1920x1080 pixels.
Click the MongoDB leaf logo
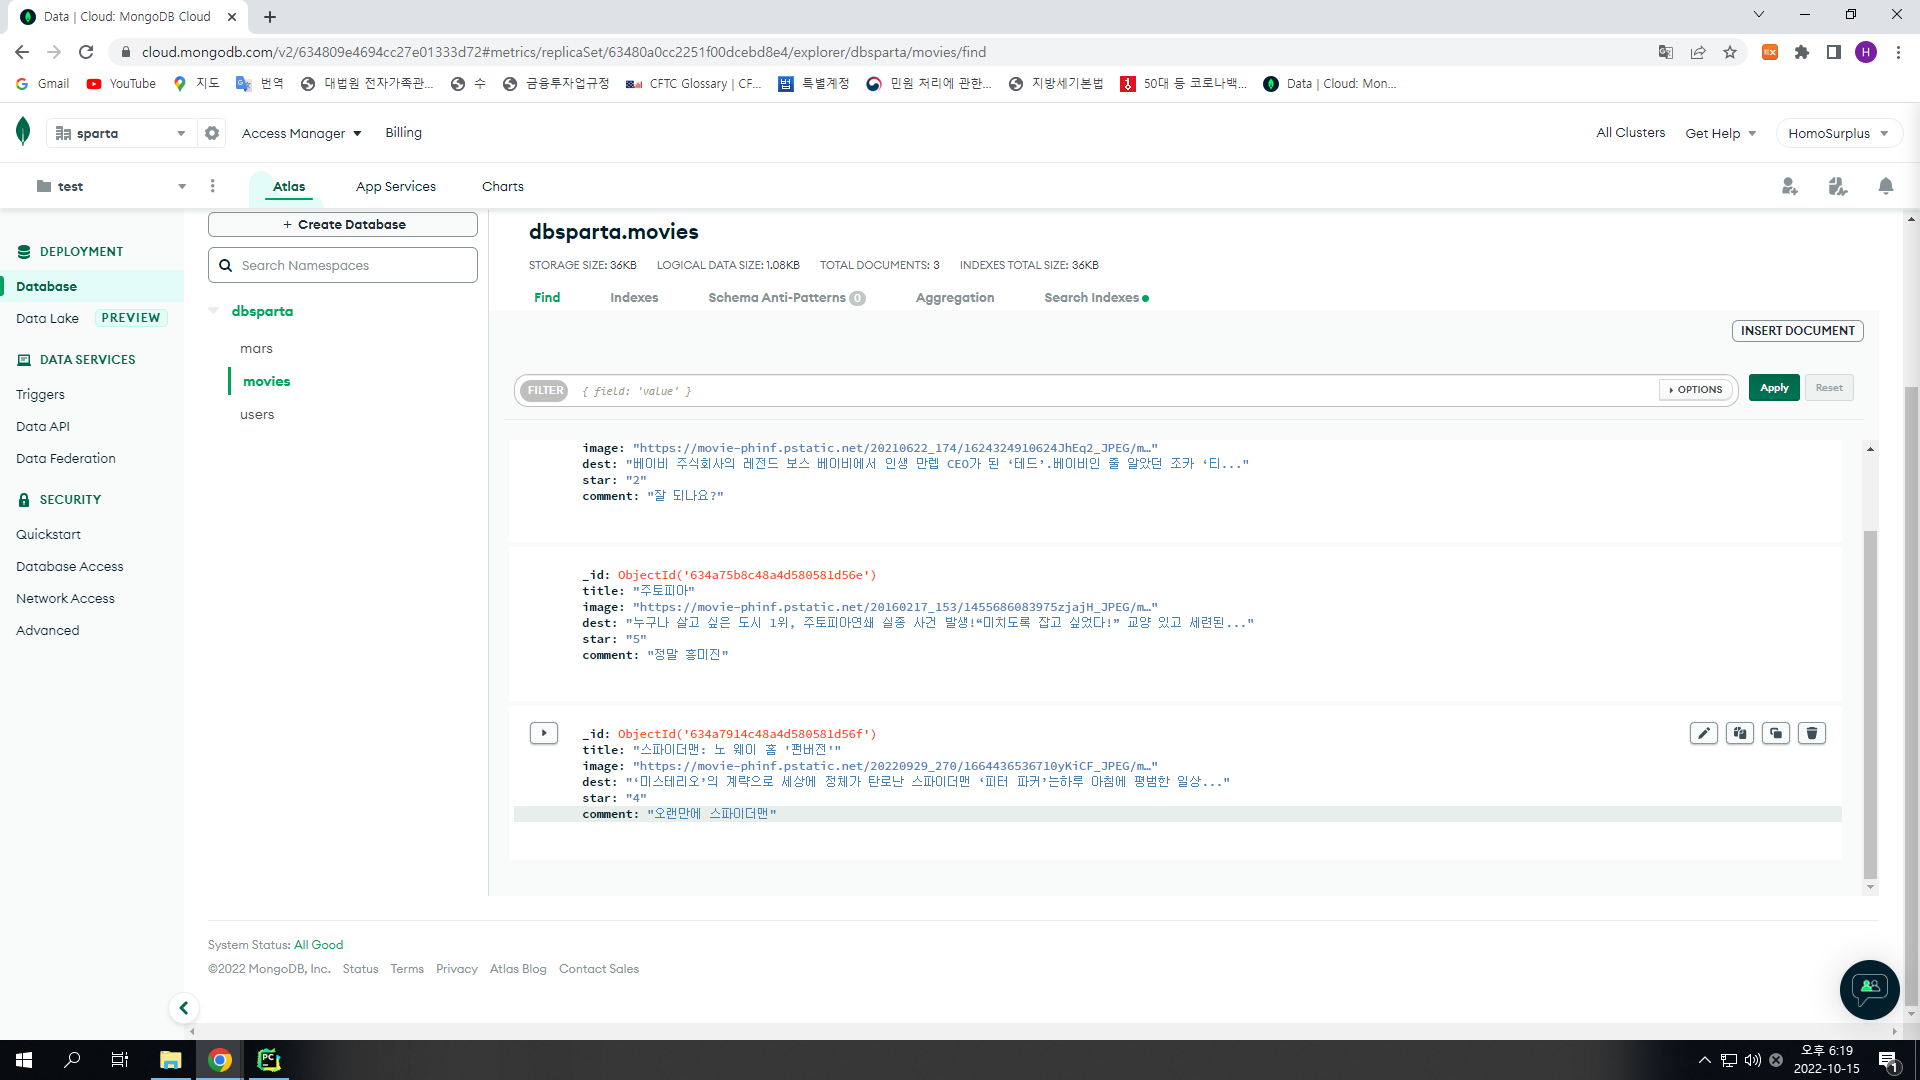click(x=23, y=131)
